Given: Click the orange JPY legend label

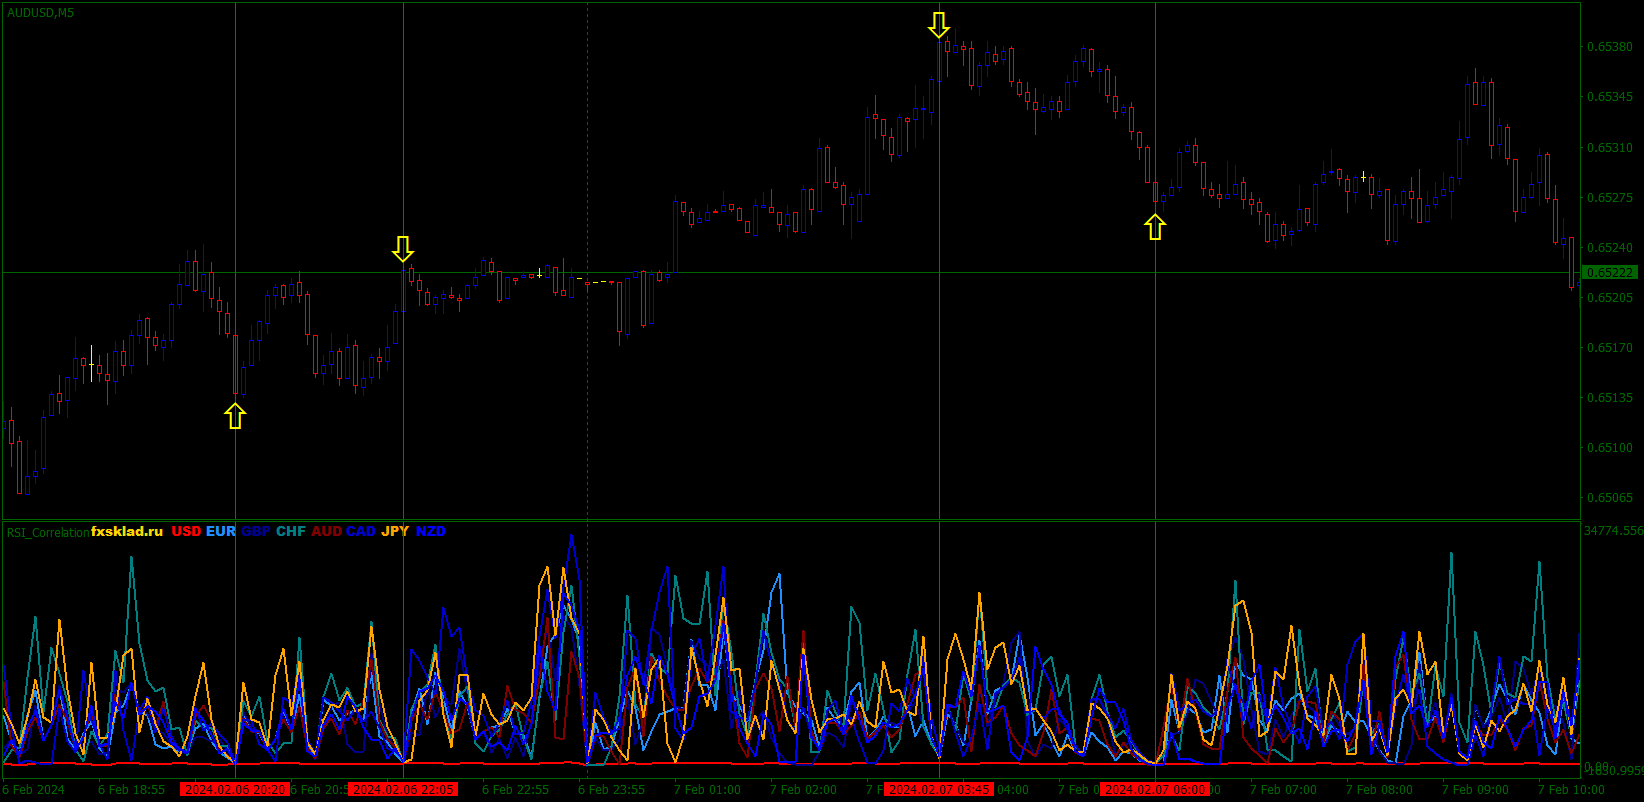Looking at the screenshot, I should pyautogui.click(x=395, y=531).
